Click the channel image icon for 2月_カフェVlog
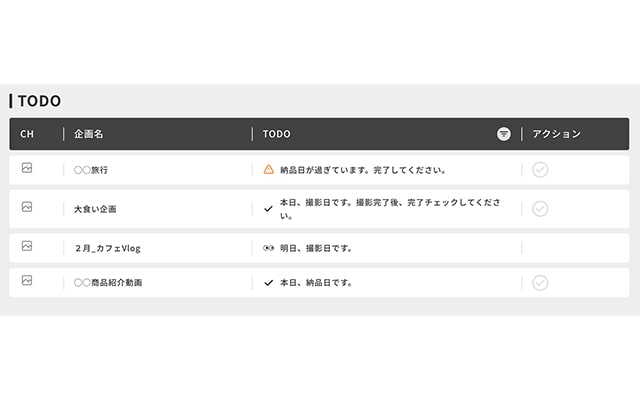 click(x=27, y=246)
